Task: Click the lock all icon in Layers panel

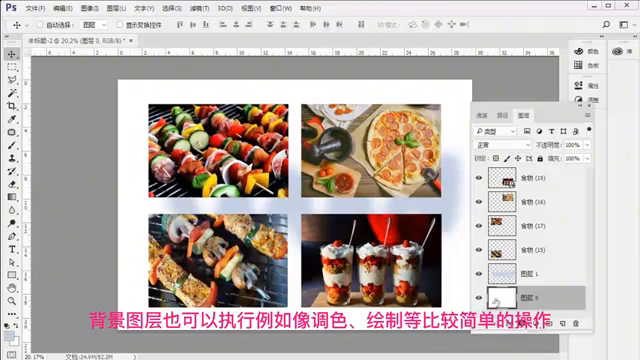Action: click(x=540, y=159)
